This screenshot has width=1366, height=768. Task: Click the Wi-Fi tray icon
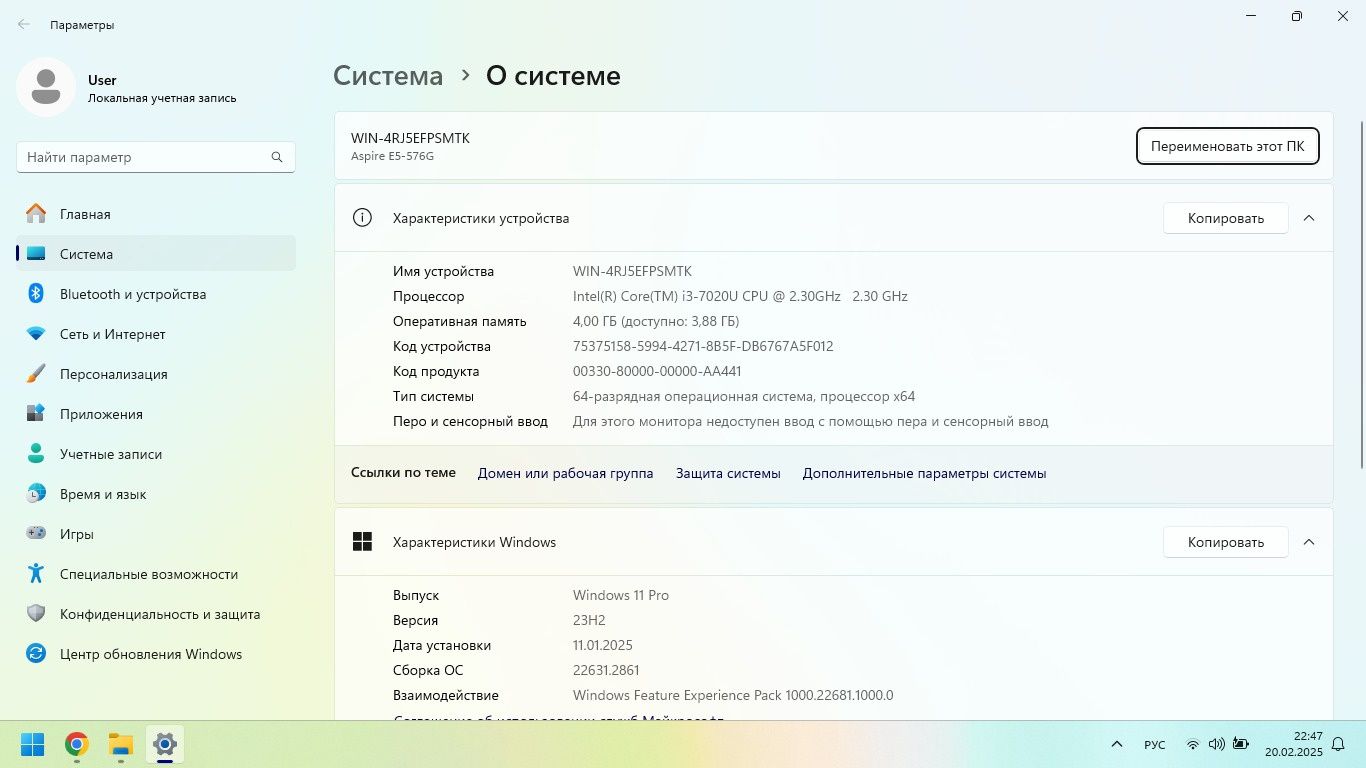point(1192,744)
